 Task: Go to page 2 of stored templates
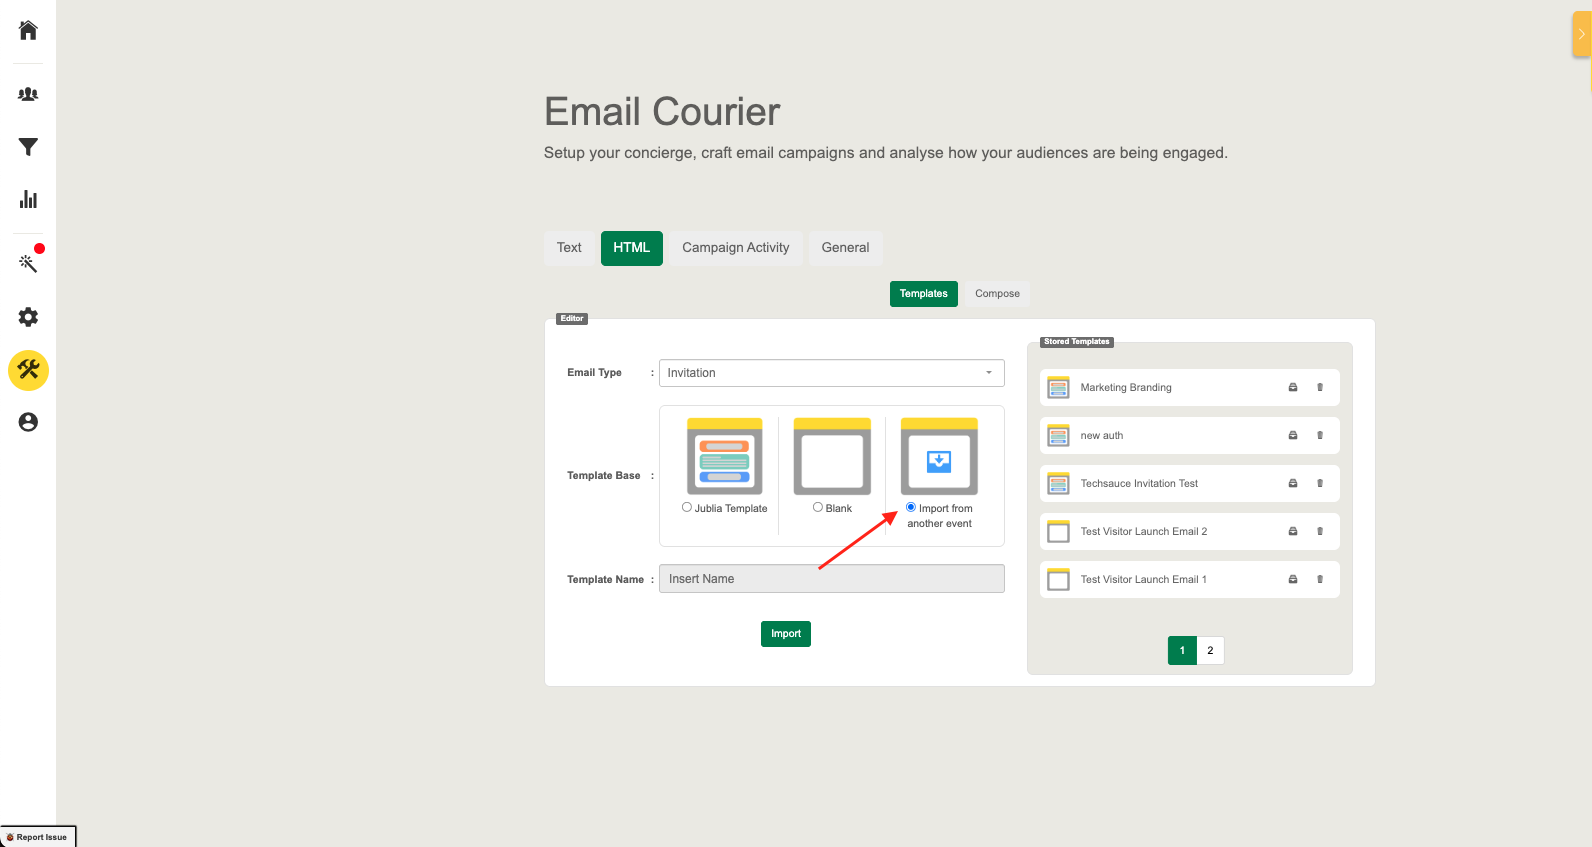1210,651
